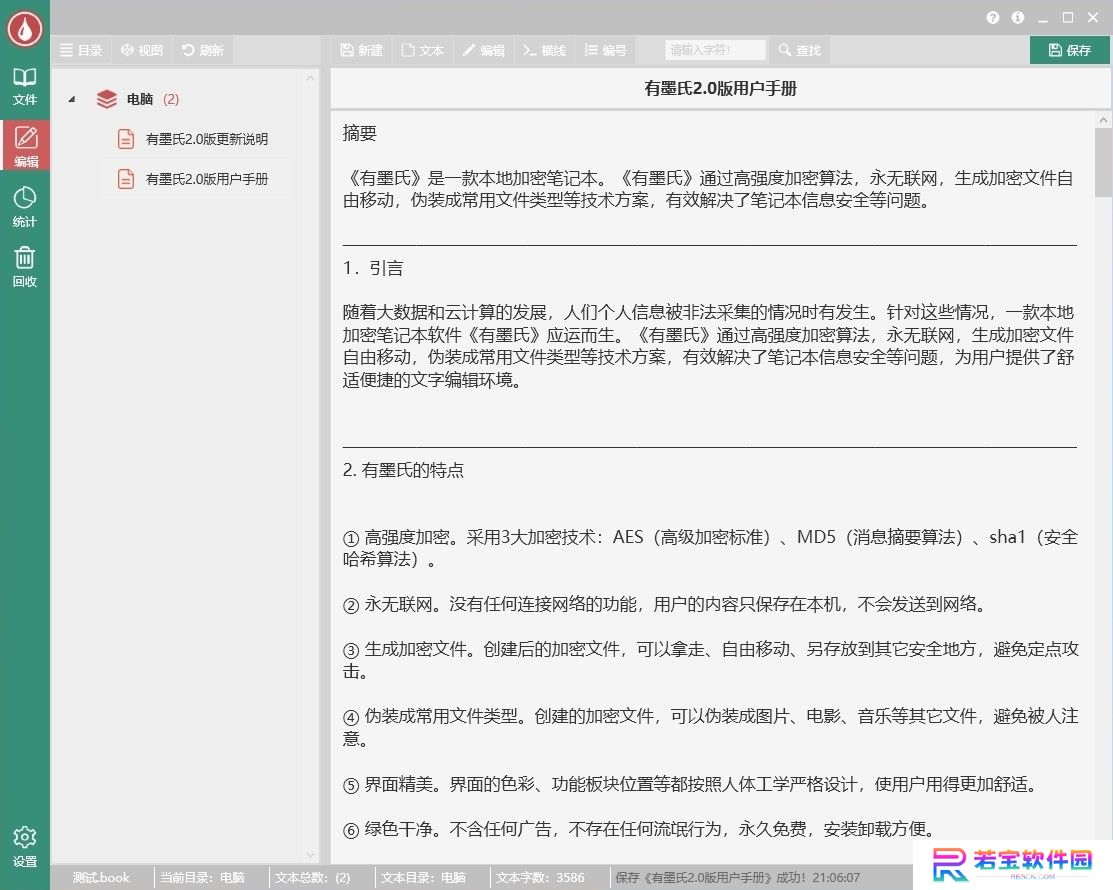
Task: Close the application window
Action: 1093,18
